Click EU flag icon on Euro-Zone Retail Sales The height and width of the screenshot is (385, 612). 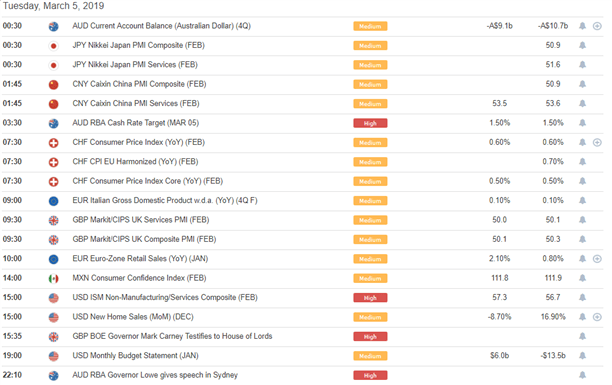click(53, 259)
